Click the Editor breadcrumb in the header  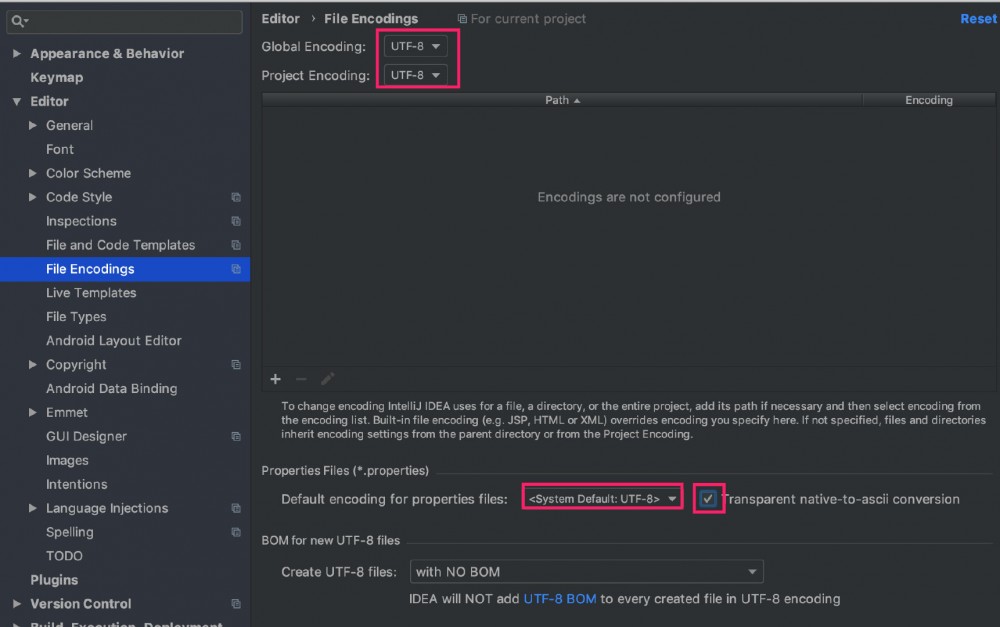pyautogui.click(x=280, y=18)
